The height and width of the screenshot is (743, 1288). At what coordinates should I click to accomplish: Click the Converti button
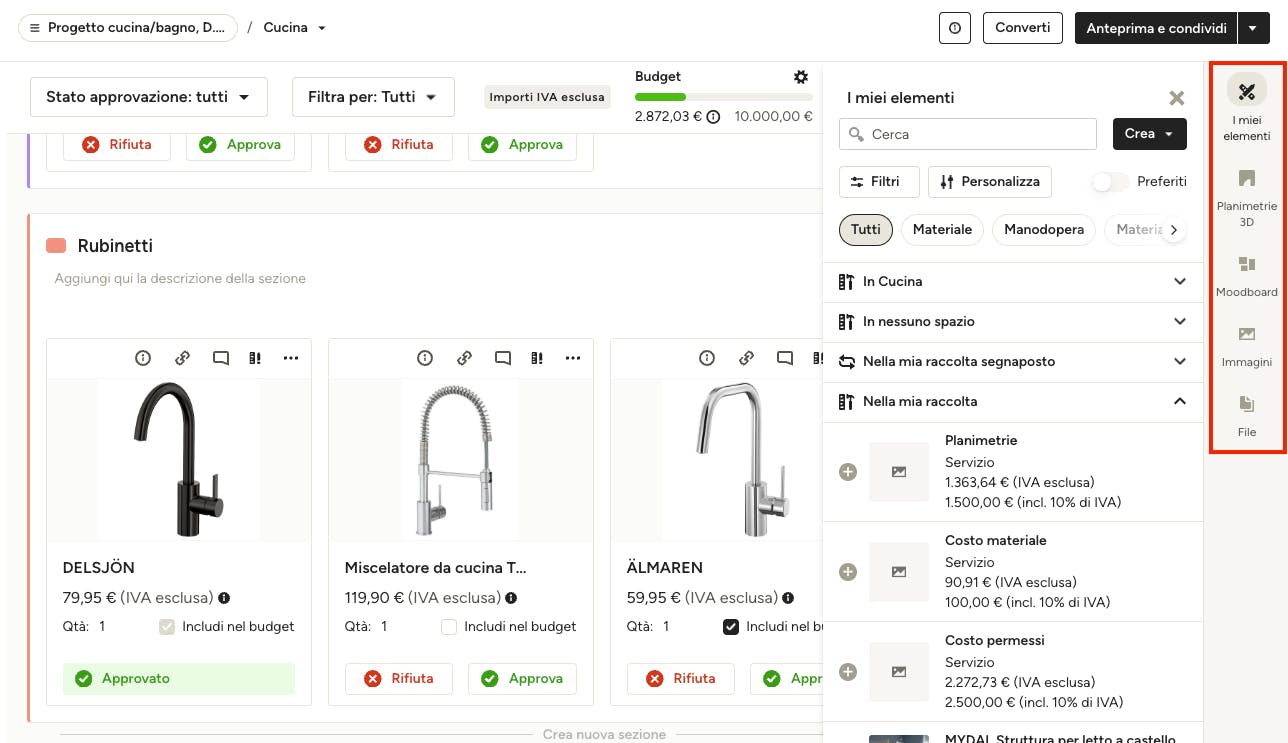(1022, 28)
